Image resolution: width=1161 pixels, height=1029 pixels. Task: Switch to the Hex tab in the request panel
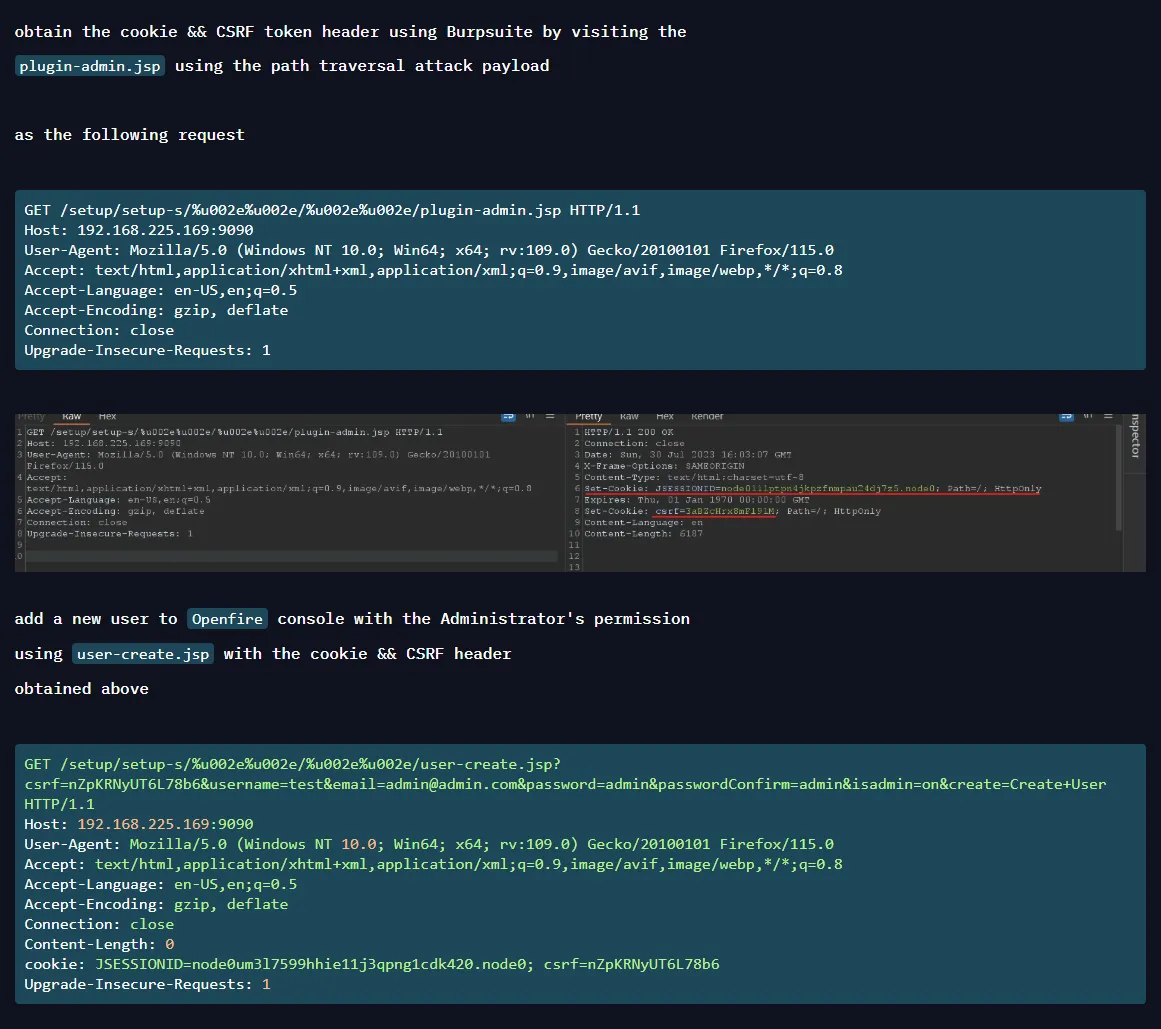coord(107,417)
